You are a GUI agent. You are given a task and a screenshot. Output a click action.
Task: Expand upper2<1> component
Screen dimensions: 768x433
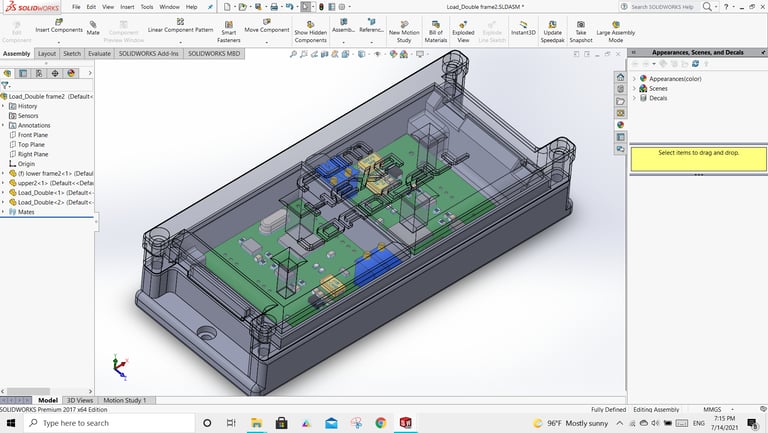pyautogui.click(x=3, y=183)
